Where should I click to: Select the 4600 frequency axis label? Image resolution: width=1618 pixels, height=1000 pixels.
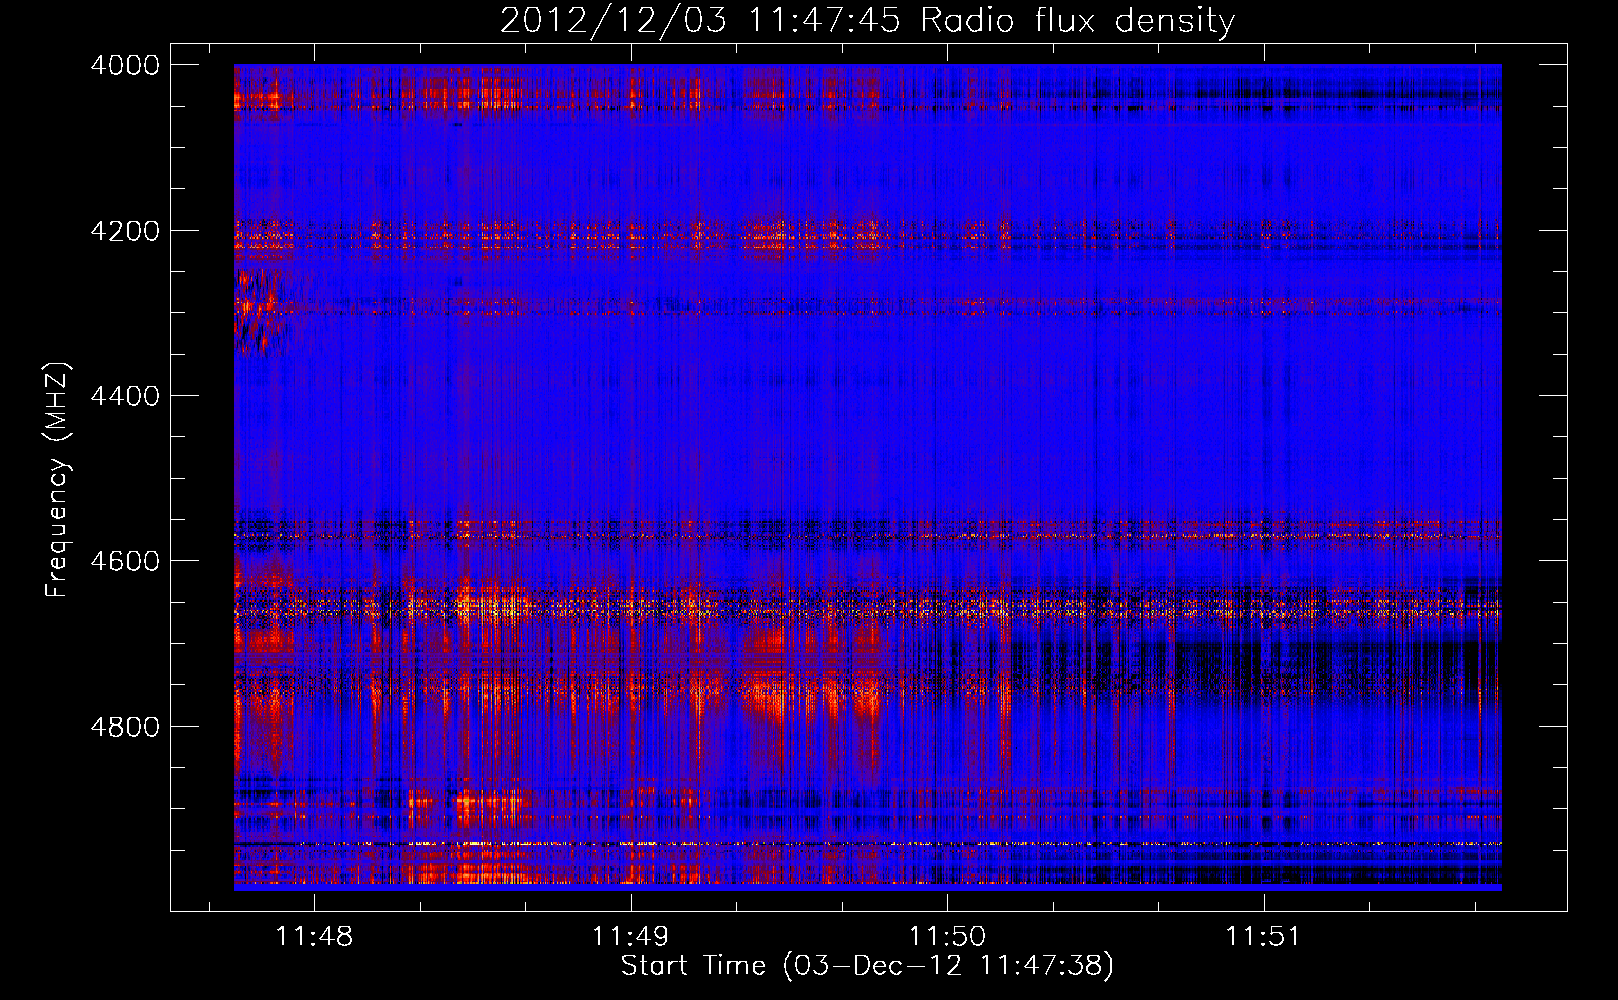pyautogui.click(x=125, y=561)
